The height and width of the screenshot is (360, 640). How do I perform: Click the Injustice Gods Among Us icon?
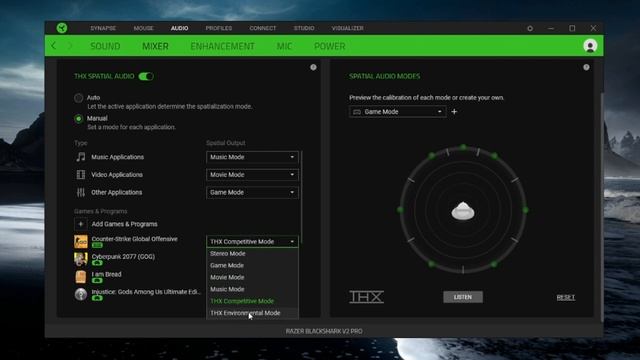[x=80, y=294]
